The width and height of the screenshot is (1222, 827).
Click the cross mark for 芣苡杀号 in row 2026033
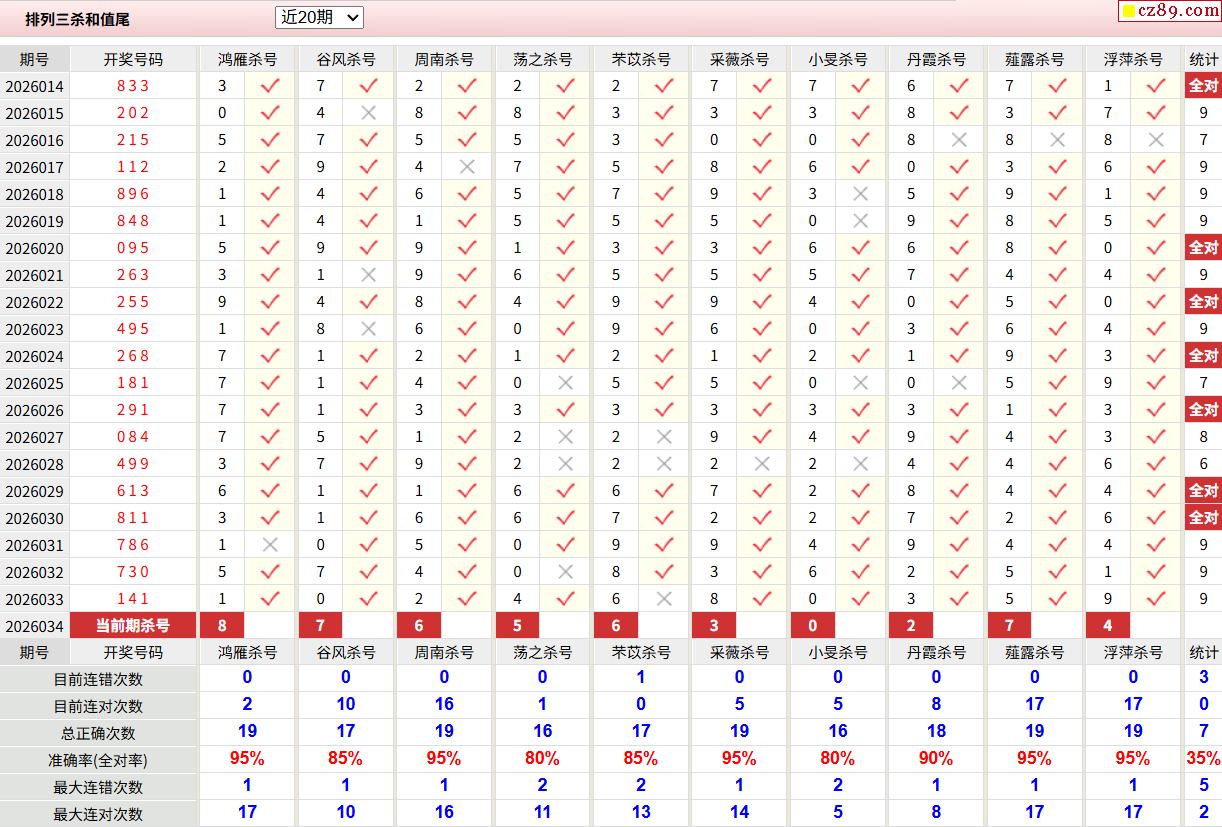click(664, 599)
